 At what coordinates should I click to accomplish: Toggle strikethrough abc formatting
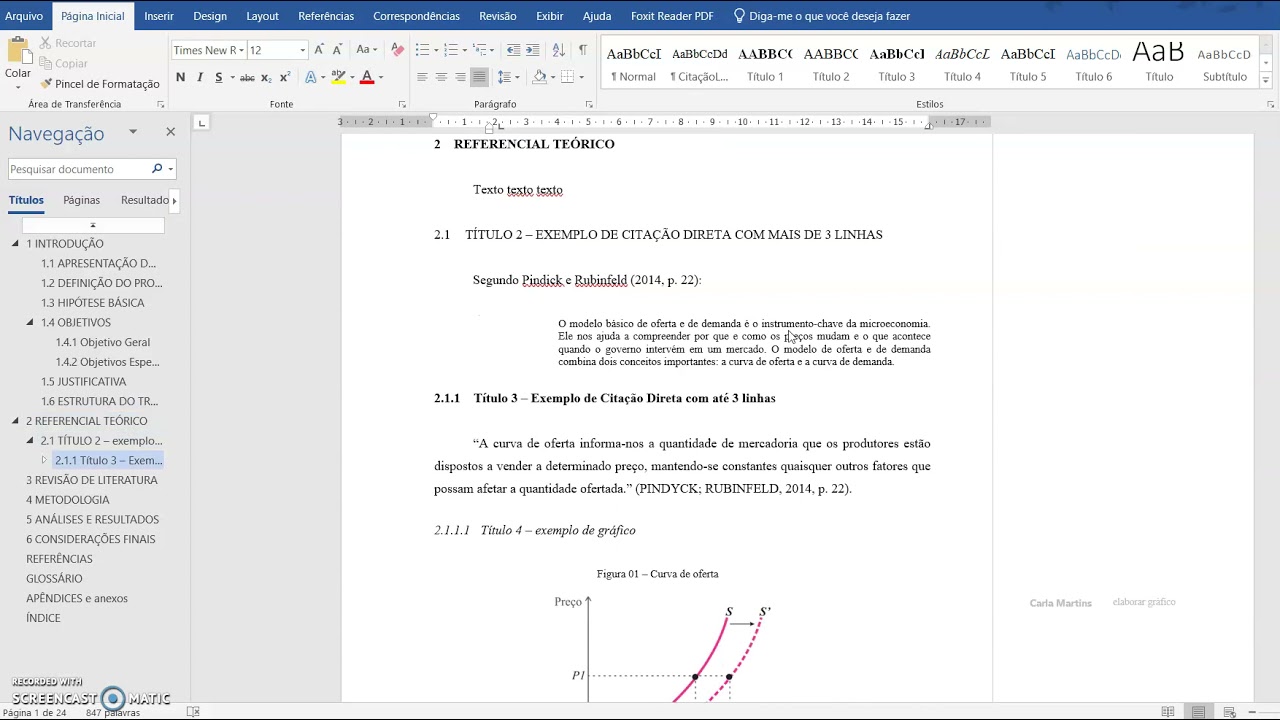pos(247,77)
